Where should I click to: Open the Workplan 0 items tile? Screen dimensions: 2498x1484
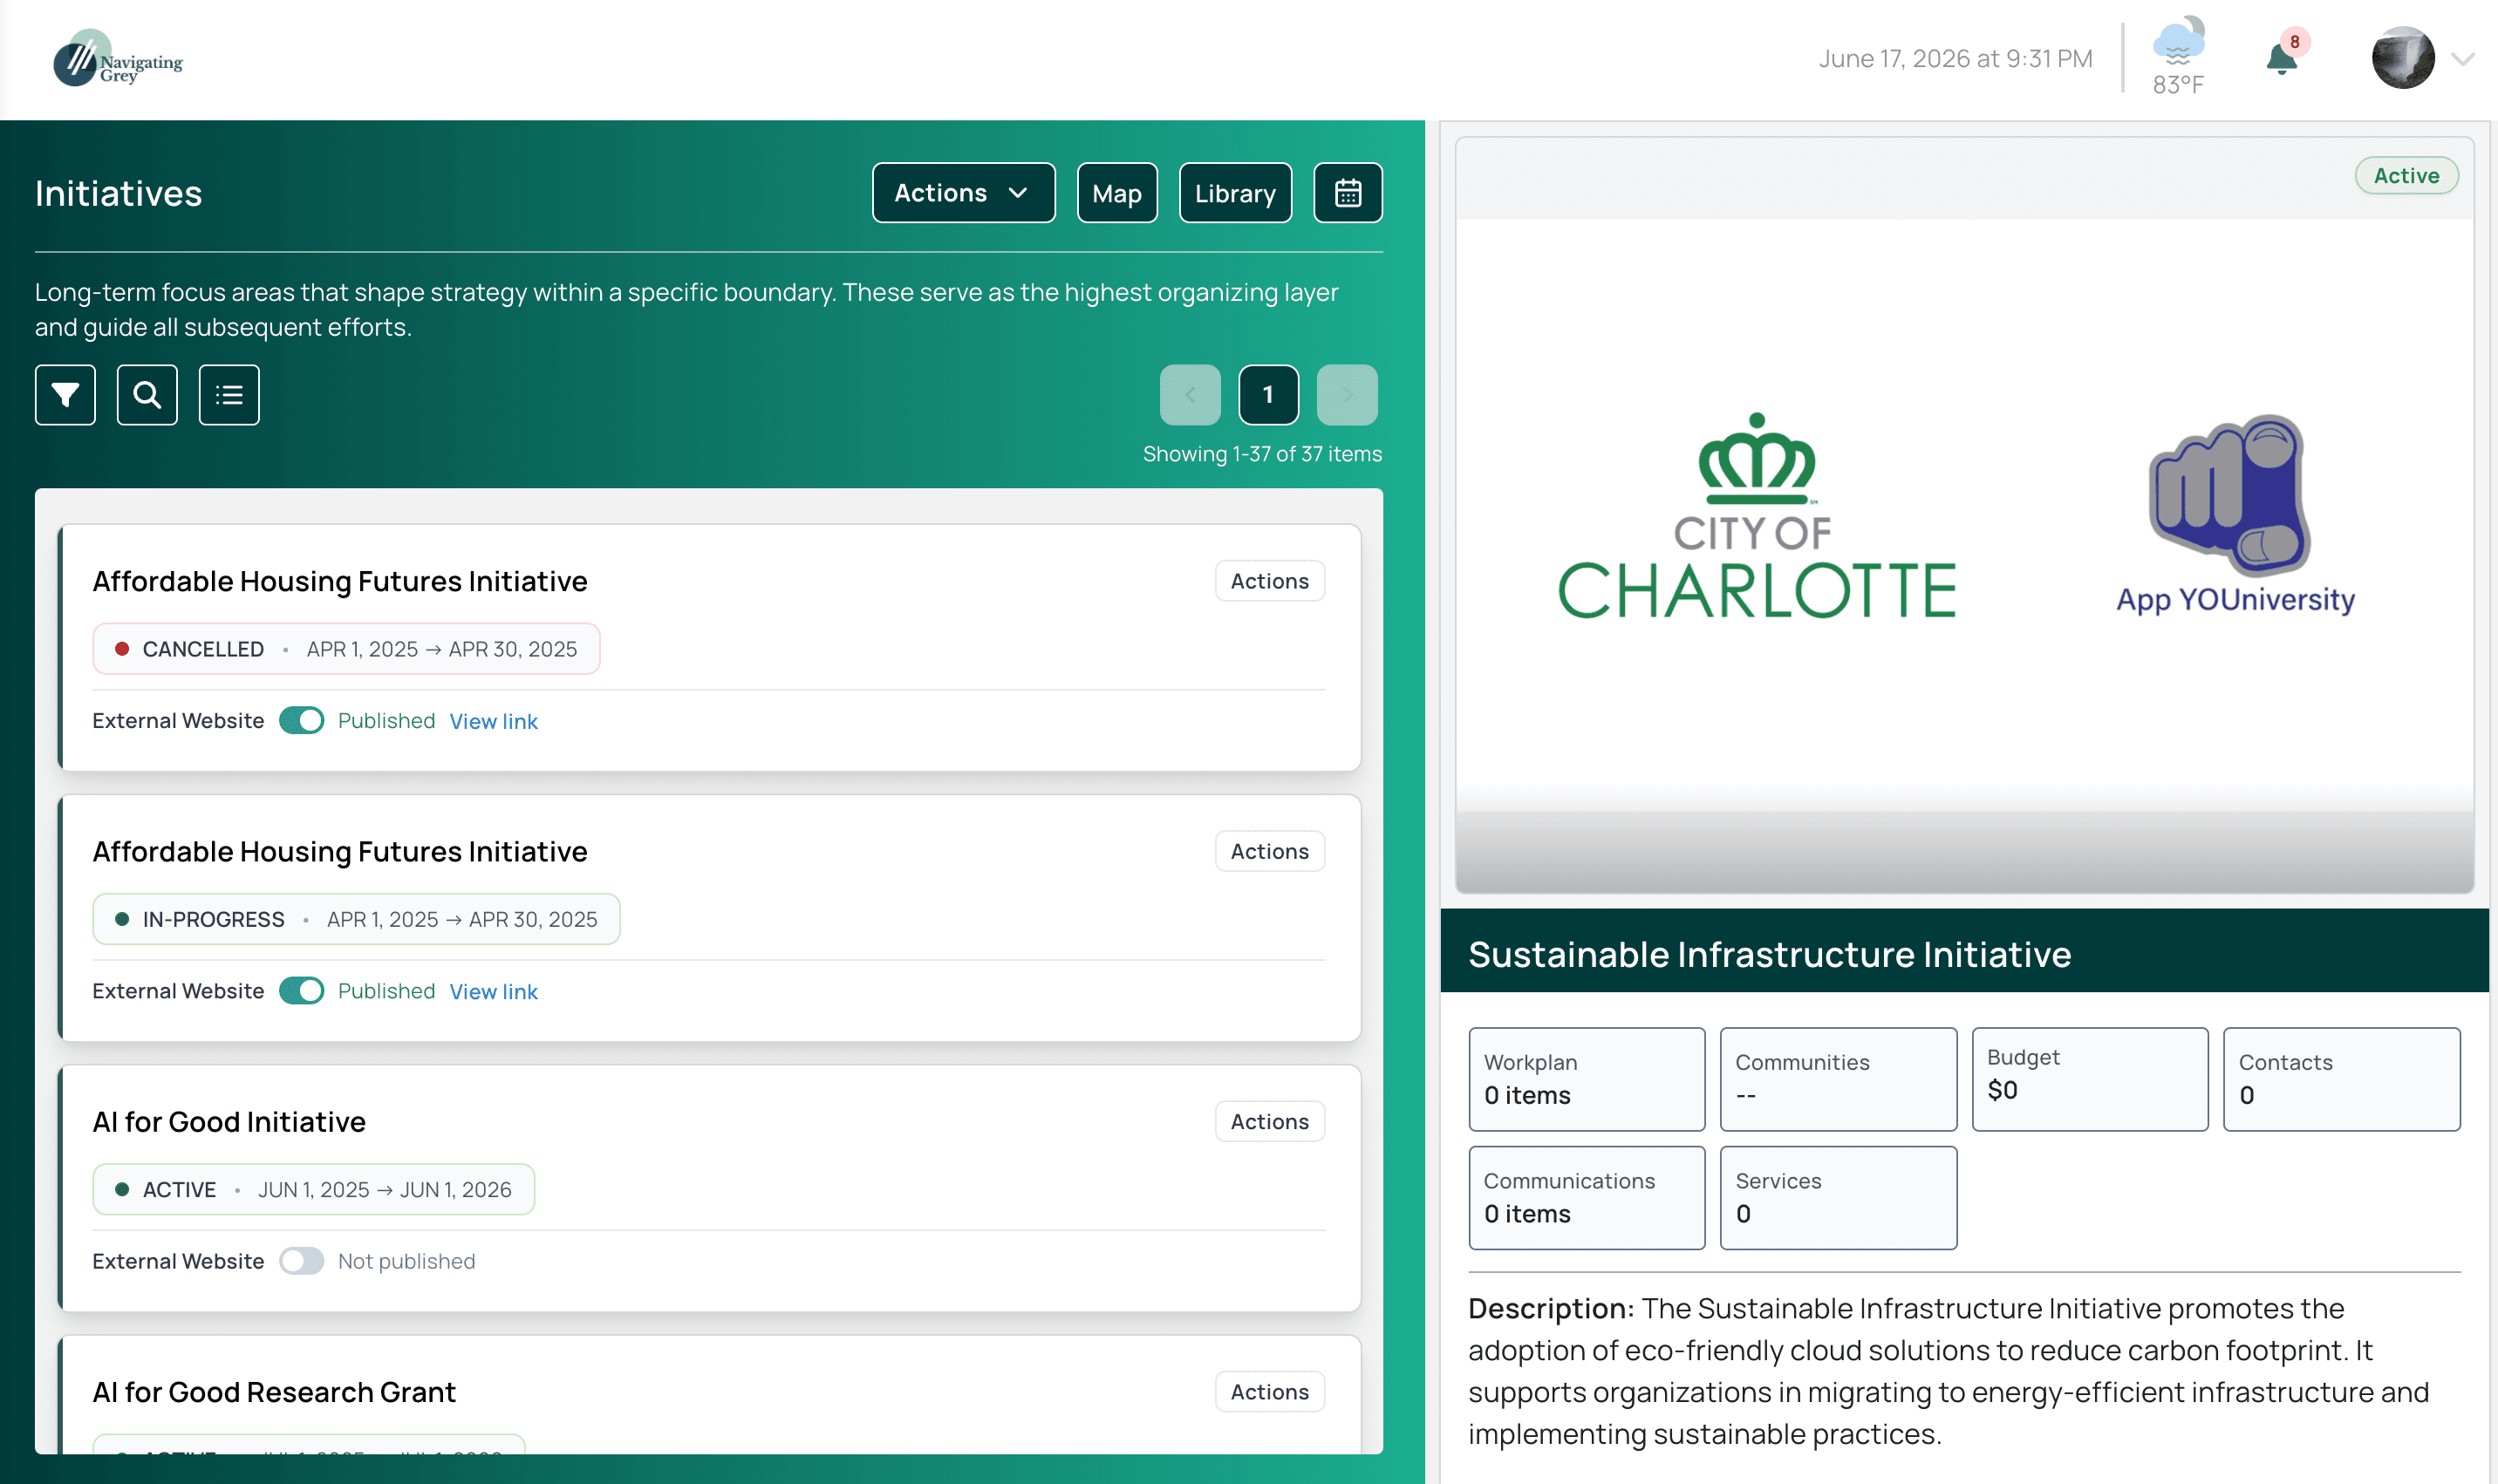click(x=1586, y=1079)
